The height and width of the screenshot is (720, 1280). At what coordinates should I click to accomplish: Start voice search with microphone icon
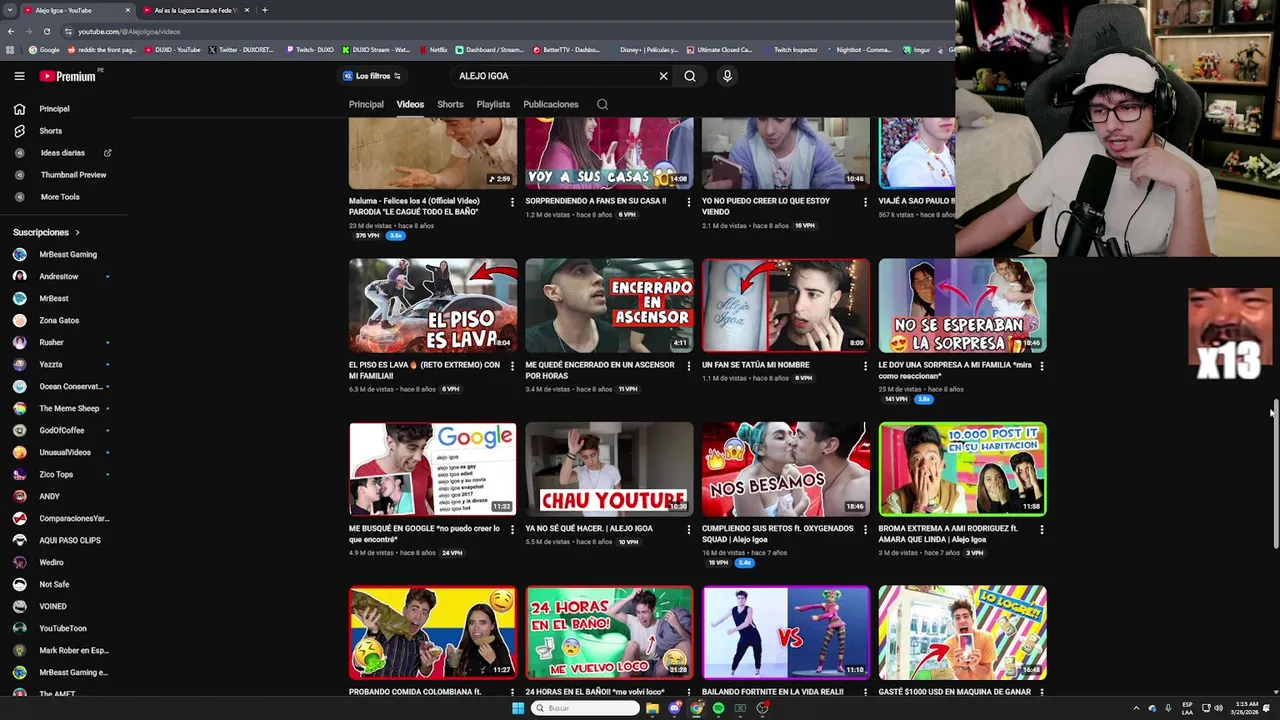tap(727, 76)
